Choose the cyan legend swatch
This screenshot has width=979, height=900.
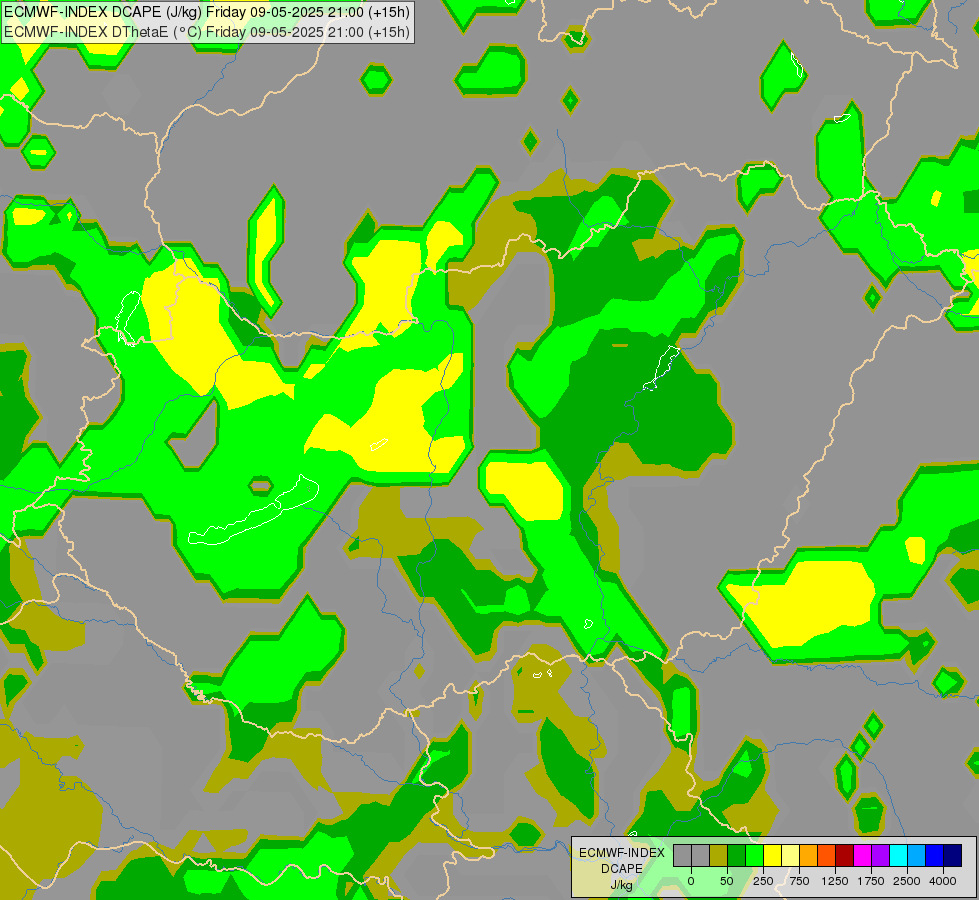point(899,855)
